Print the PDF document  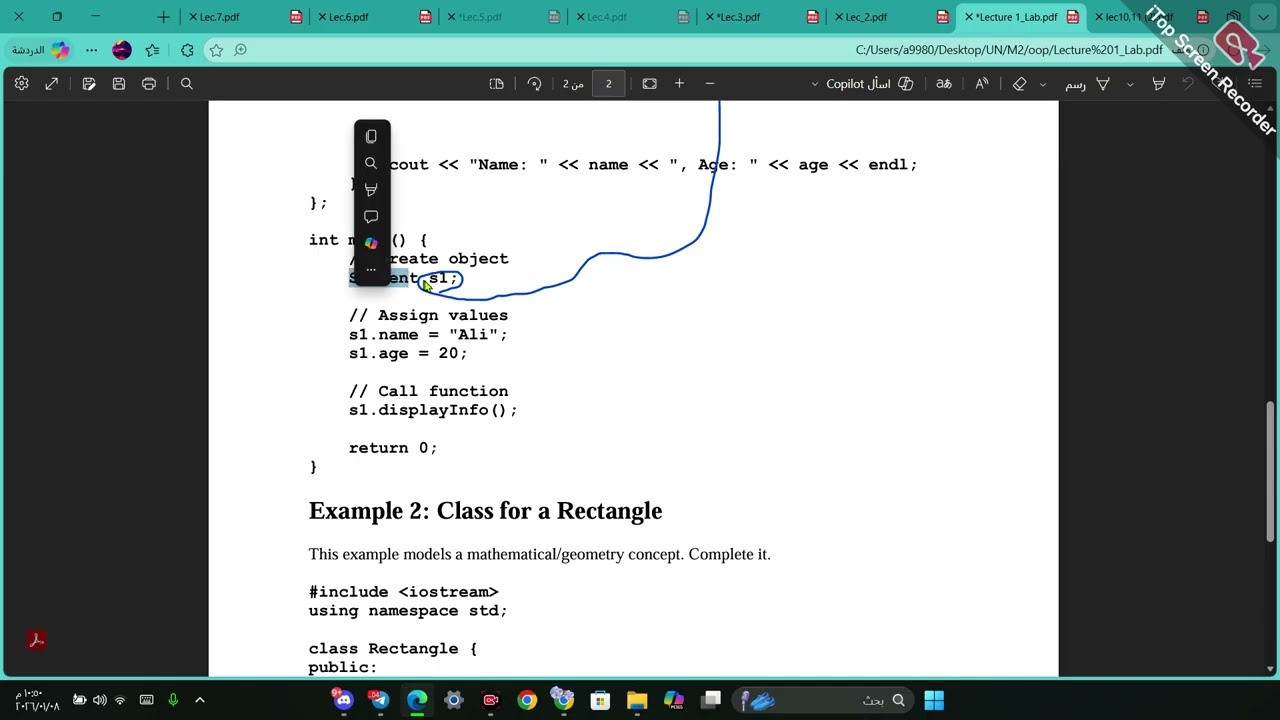pos(149,84)
